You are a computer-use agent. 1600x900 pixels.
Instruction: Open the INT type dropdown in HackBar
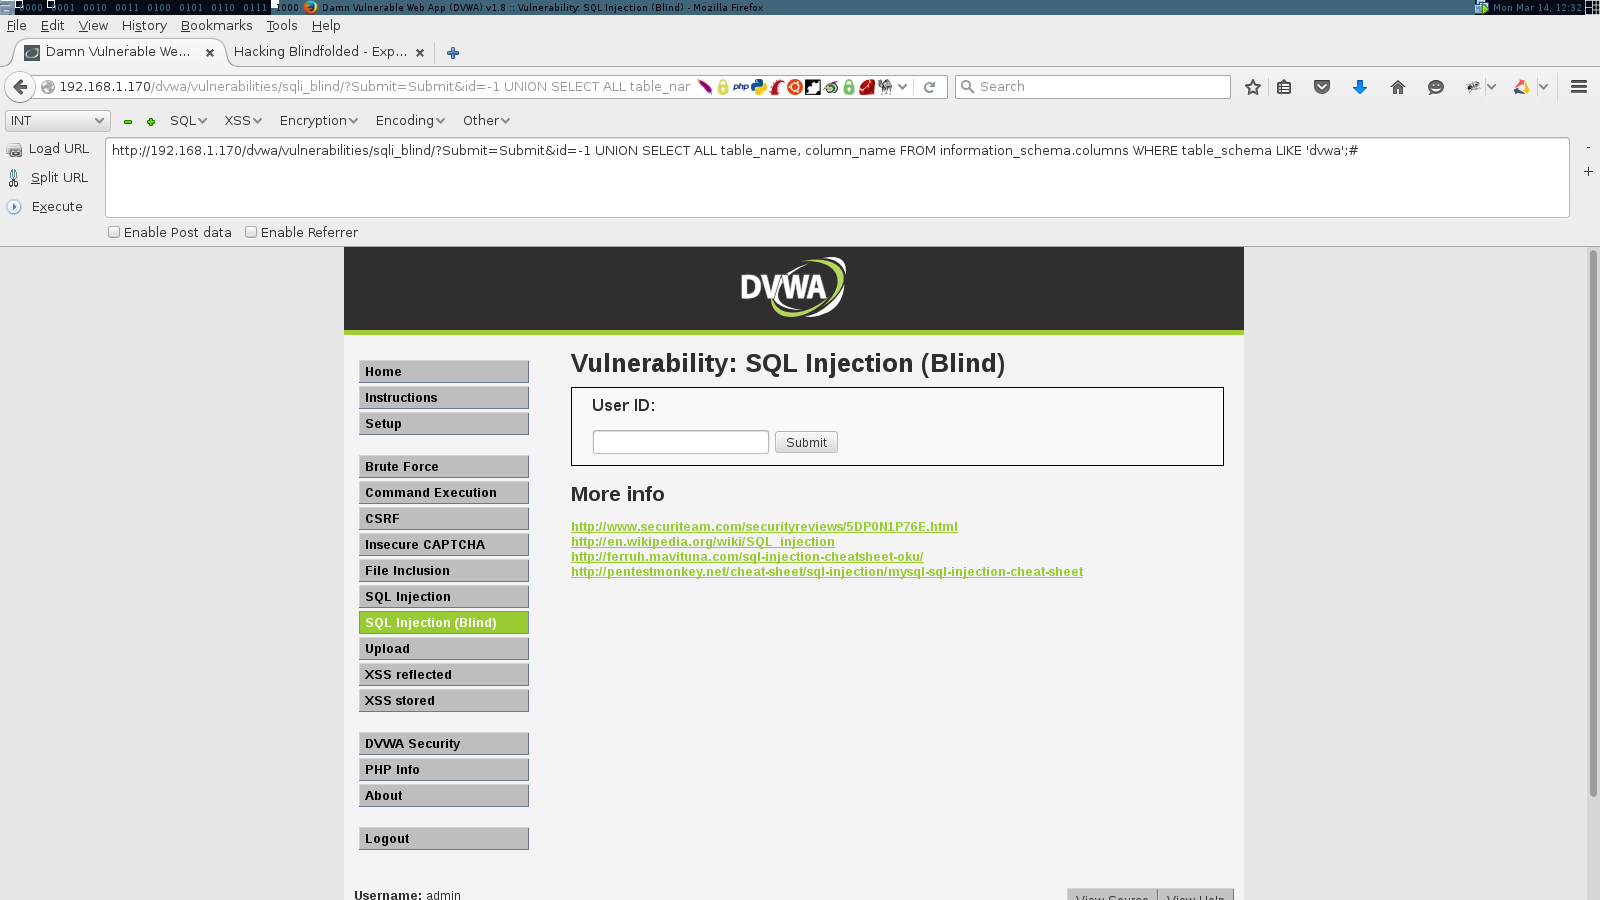click(x=58, y=121)
